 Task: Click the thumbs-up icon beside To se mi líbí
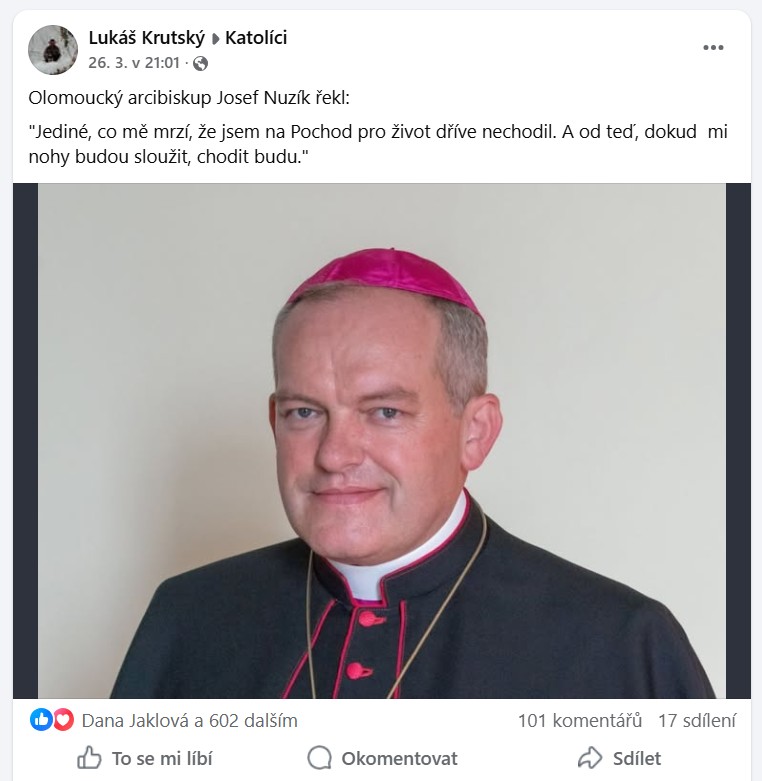(89, 758)
